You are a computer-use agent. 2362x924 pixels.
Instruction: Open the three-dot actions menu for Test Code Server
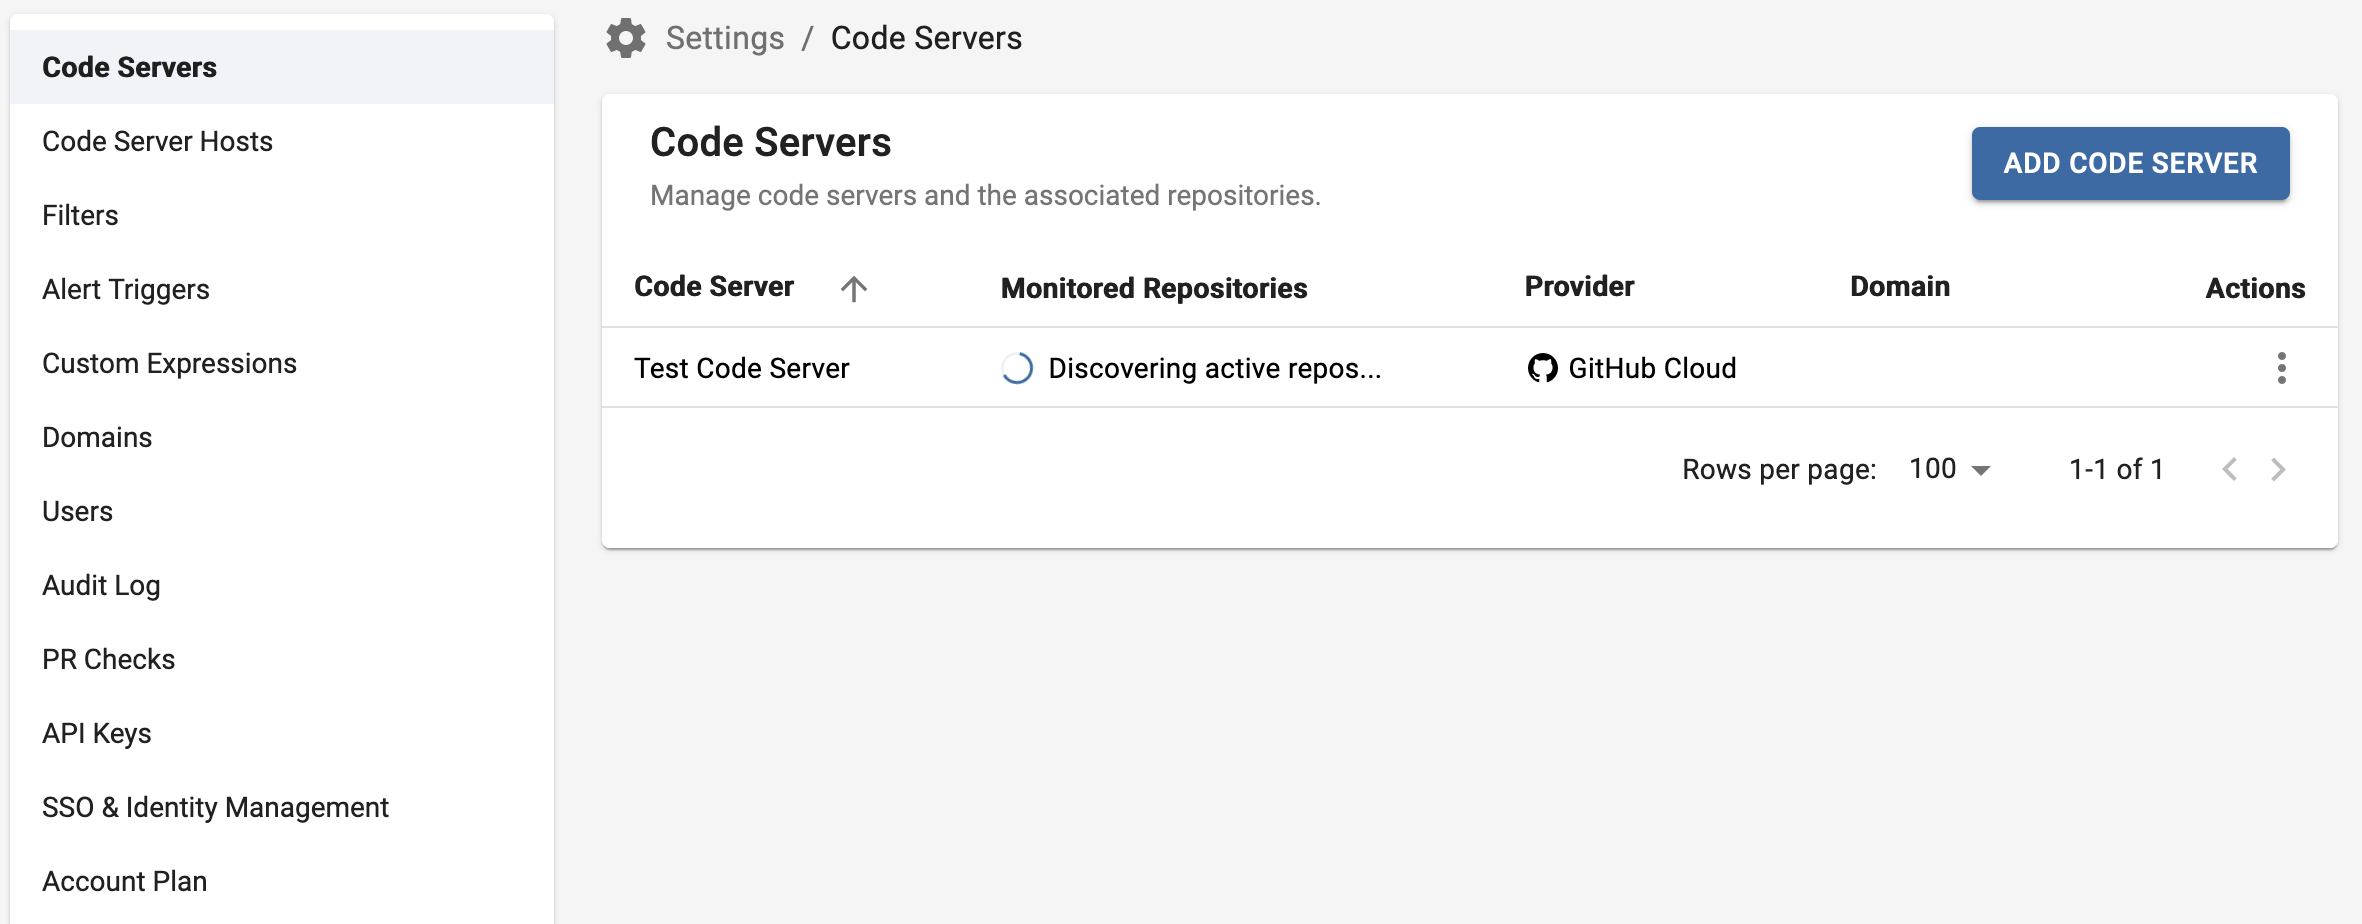pyautogui.click(x=2281, y=368)
